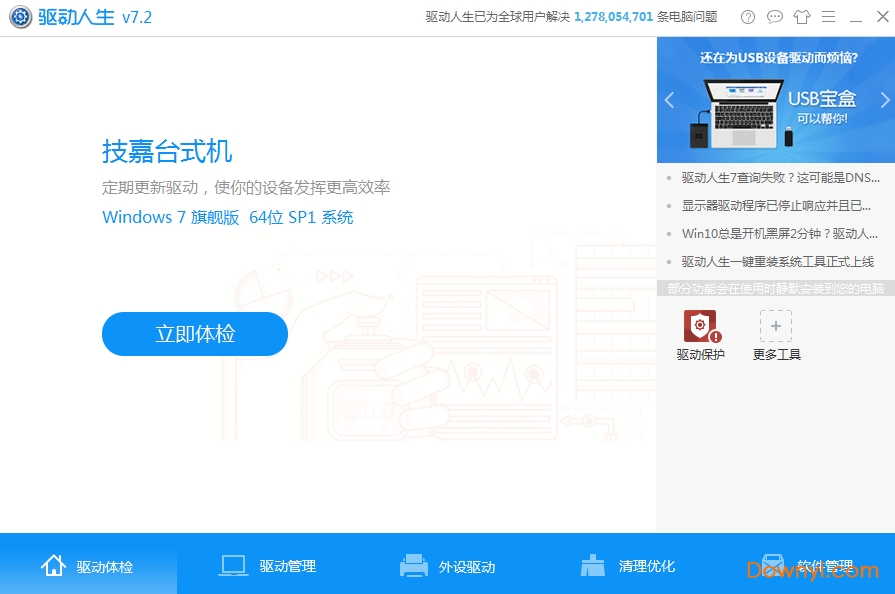This screenshot has height=594, width=895.
Task: Open the skin theme t-shirt icon
Action: click(801, 17)
